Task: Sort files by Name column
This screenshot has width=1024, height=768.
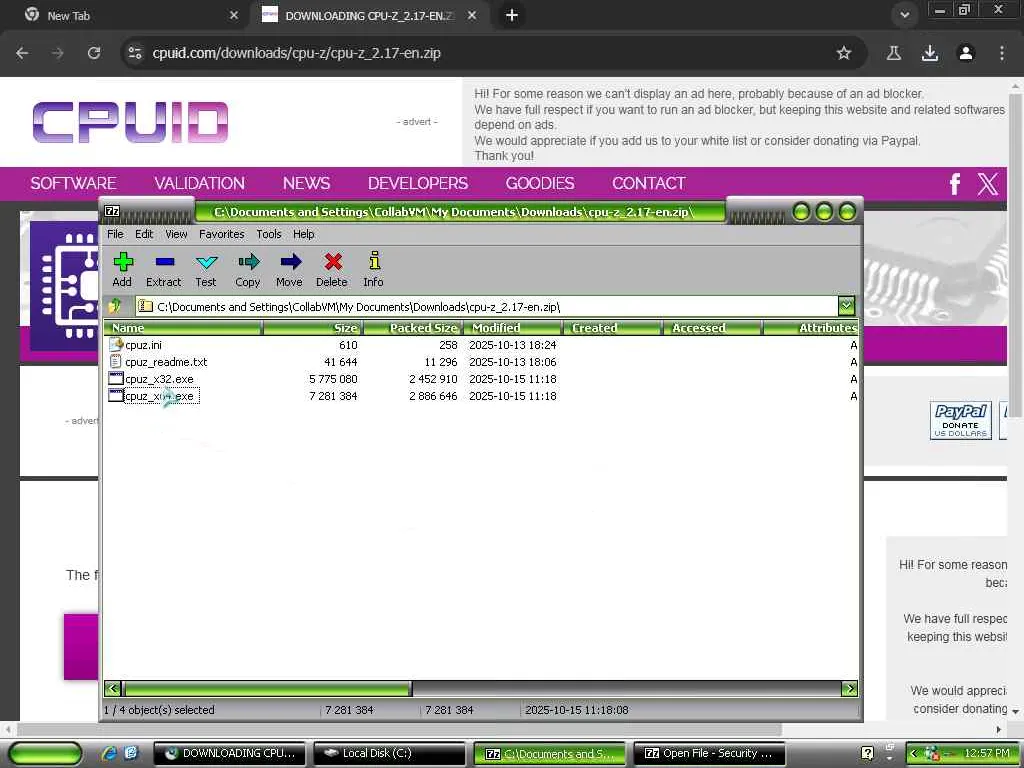Action: pyautogui.click(x=184, y=328)
